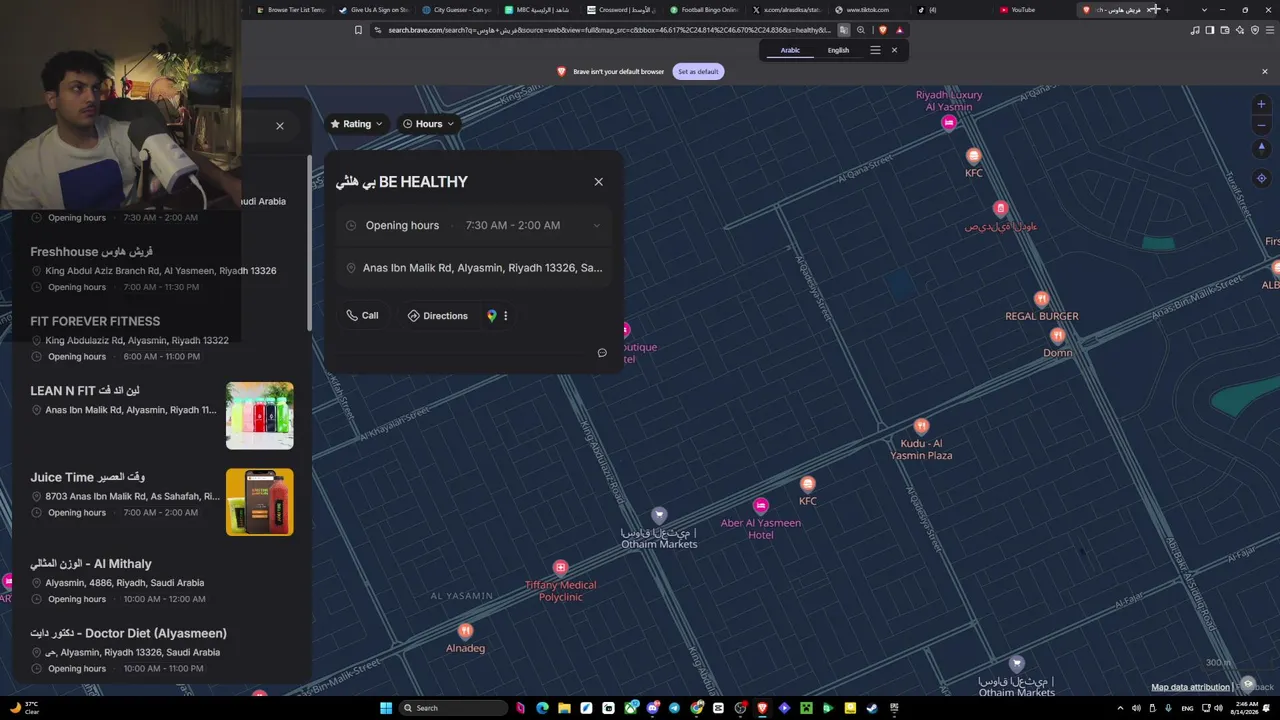Switch to City Guesser tab
This screenshot has width=1280, height=720.
pos(457,10)
